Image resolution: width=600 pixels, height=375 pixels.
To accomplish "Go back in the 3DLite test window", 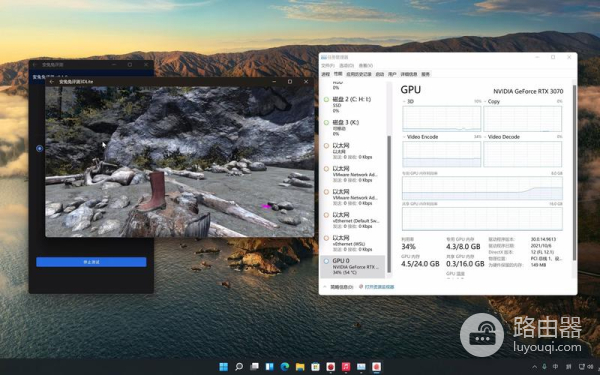I will [x=52, y=82].
